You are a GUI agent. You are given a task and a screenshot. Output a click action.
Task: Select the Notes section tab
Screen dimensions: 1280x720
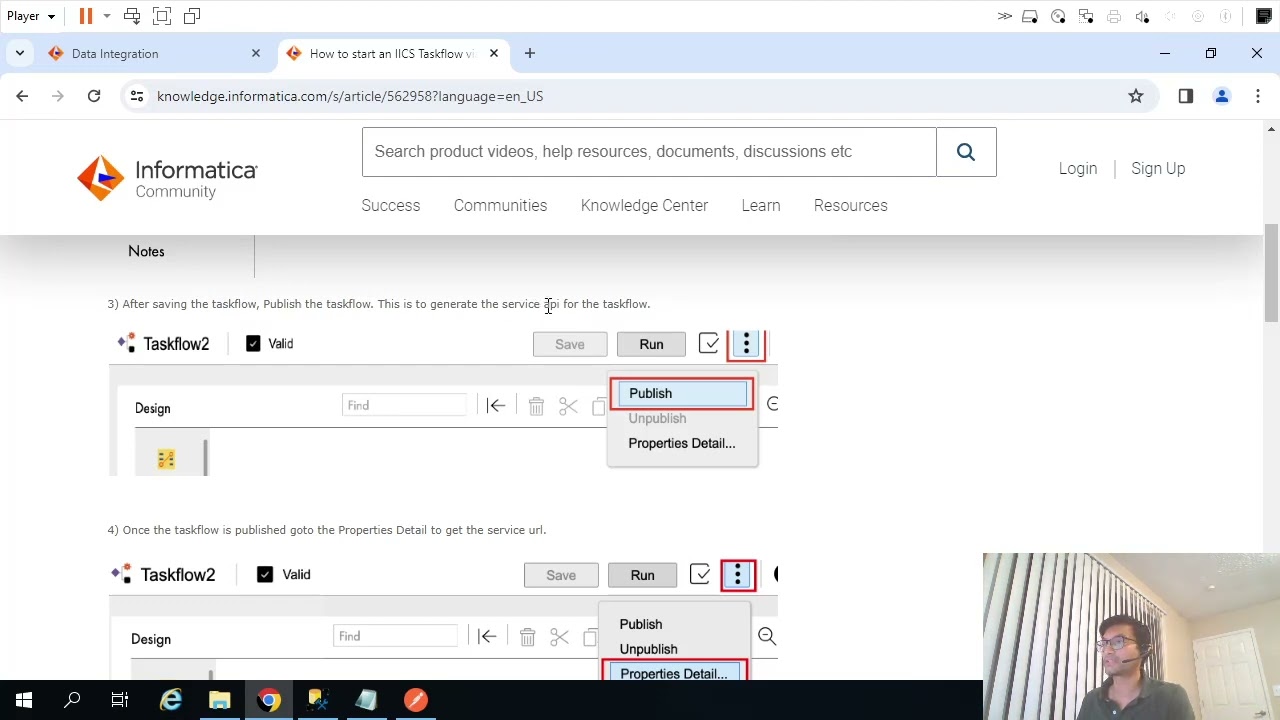[x=146, y=251]
